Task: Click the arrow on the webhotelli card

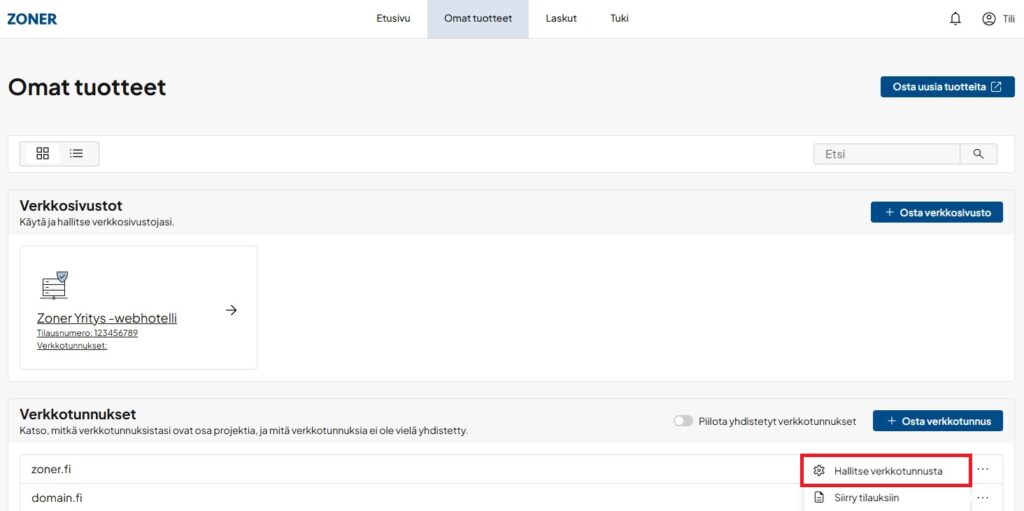Action: (x=231, y=310)
